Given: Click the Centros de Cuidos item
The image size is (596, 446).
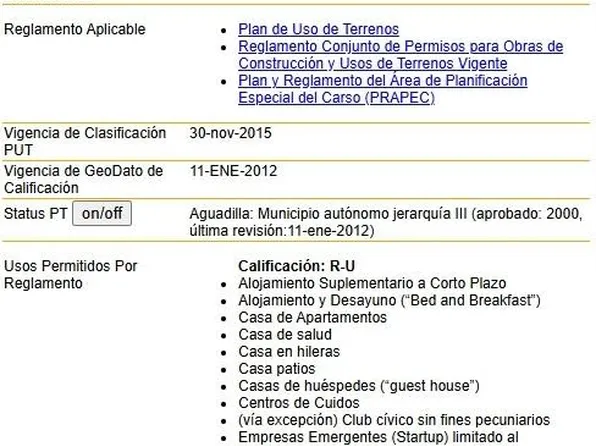Looking at the screenshot, I should point(299,403).
